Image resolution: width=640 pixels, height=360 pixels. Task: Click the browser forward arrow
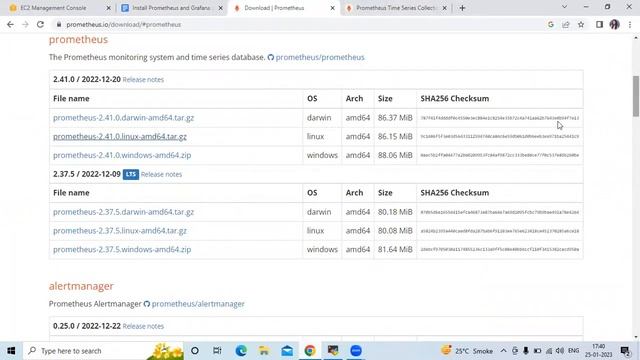click(x=25, y=24)
